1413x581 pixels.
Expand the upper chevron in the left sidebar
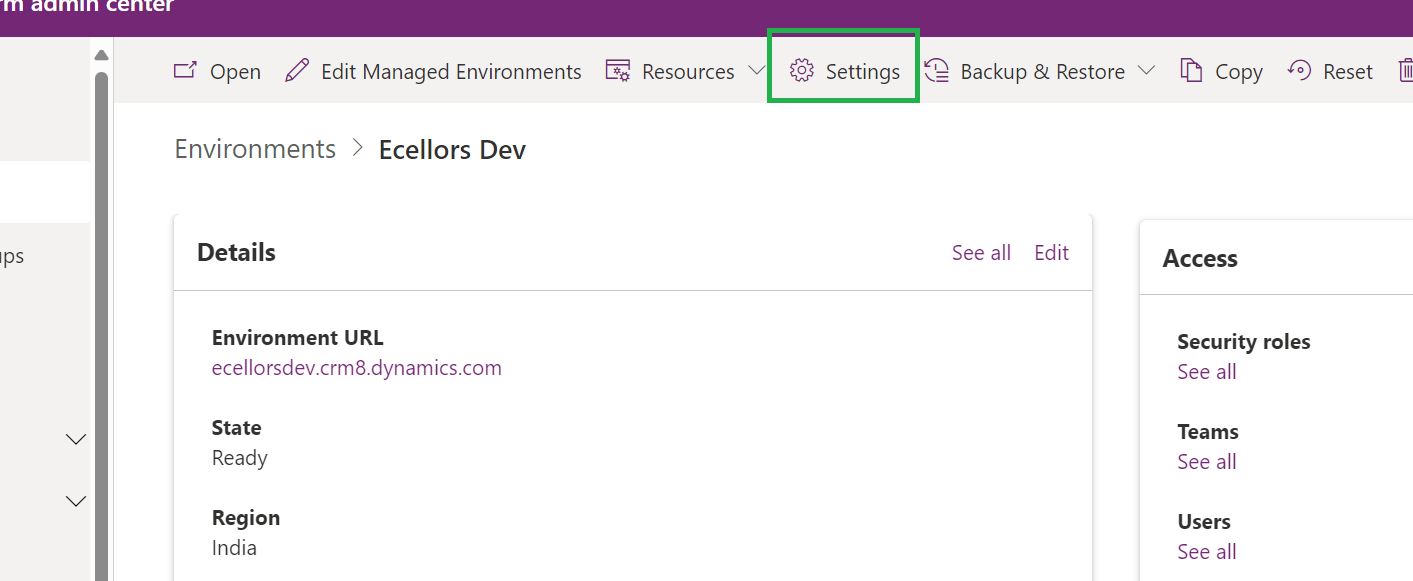pyautogui.click(x=76, y=439)
